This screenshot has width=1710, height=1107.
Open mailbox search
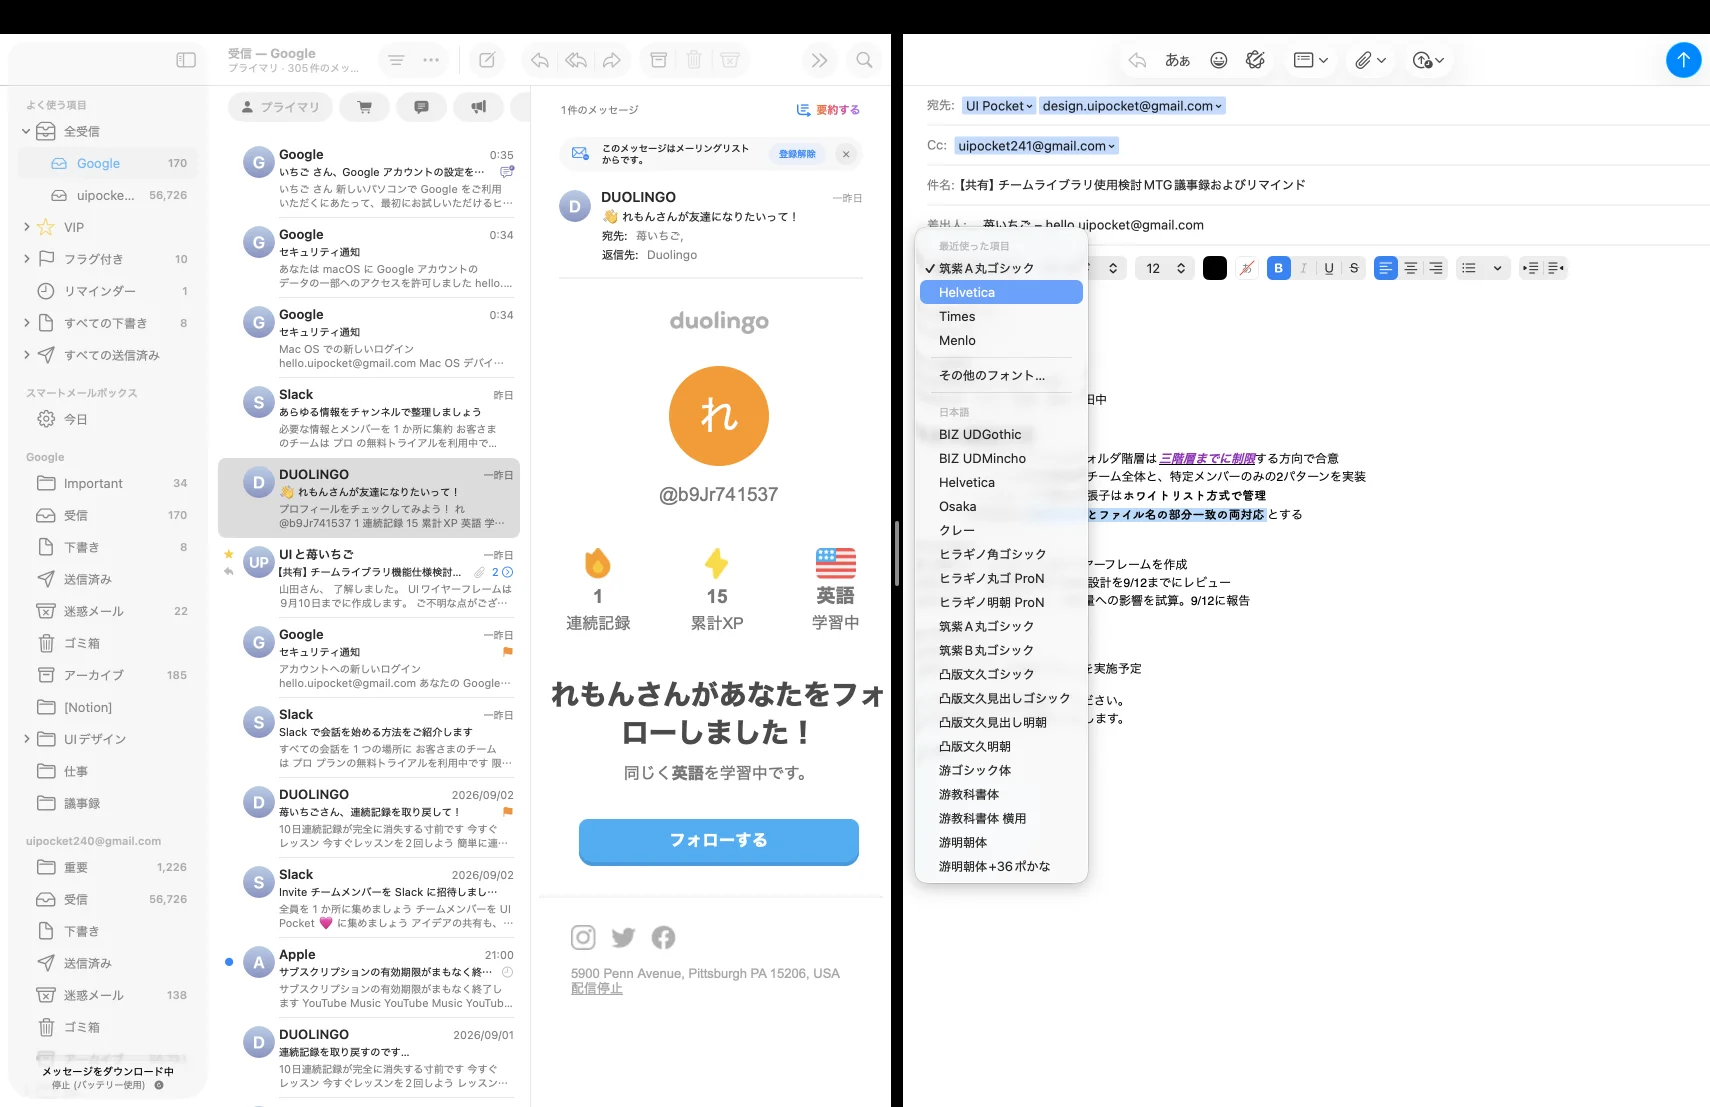tap(865, 60)
